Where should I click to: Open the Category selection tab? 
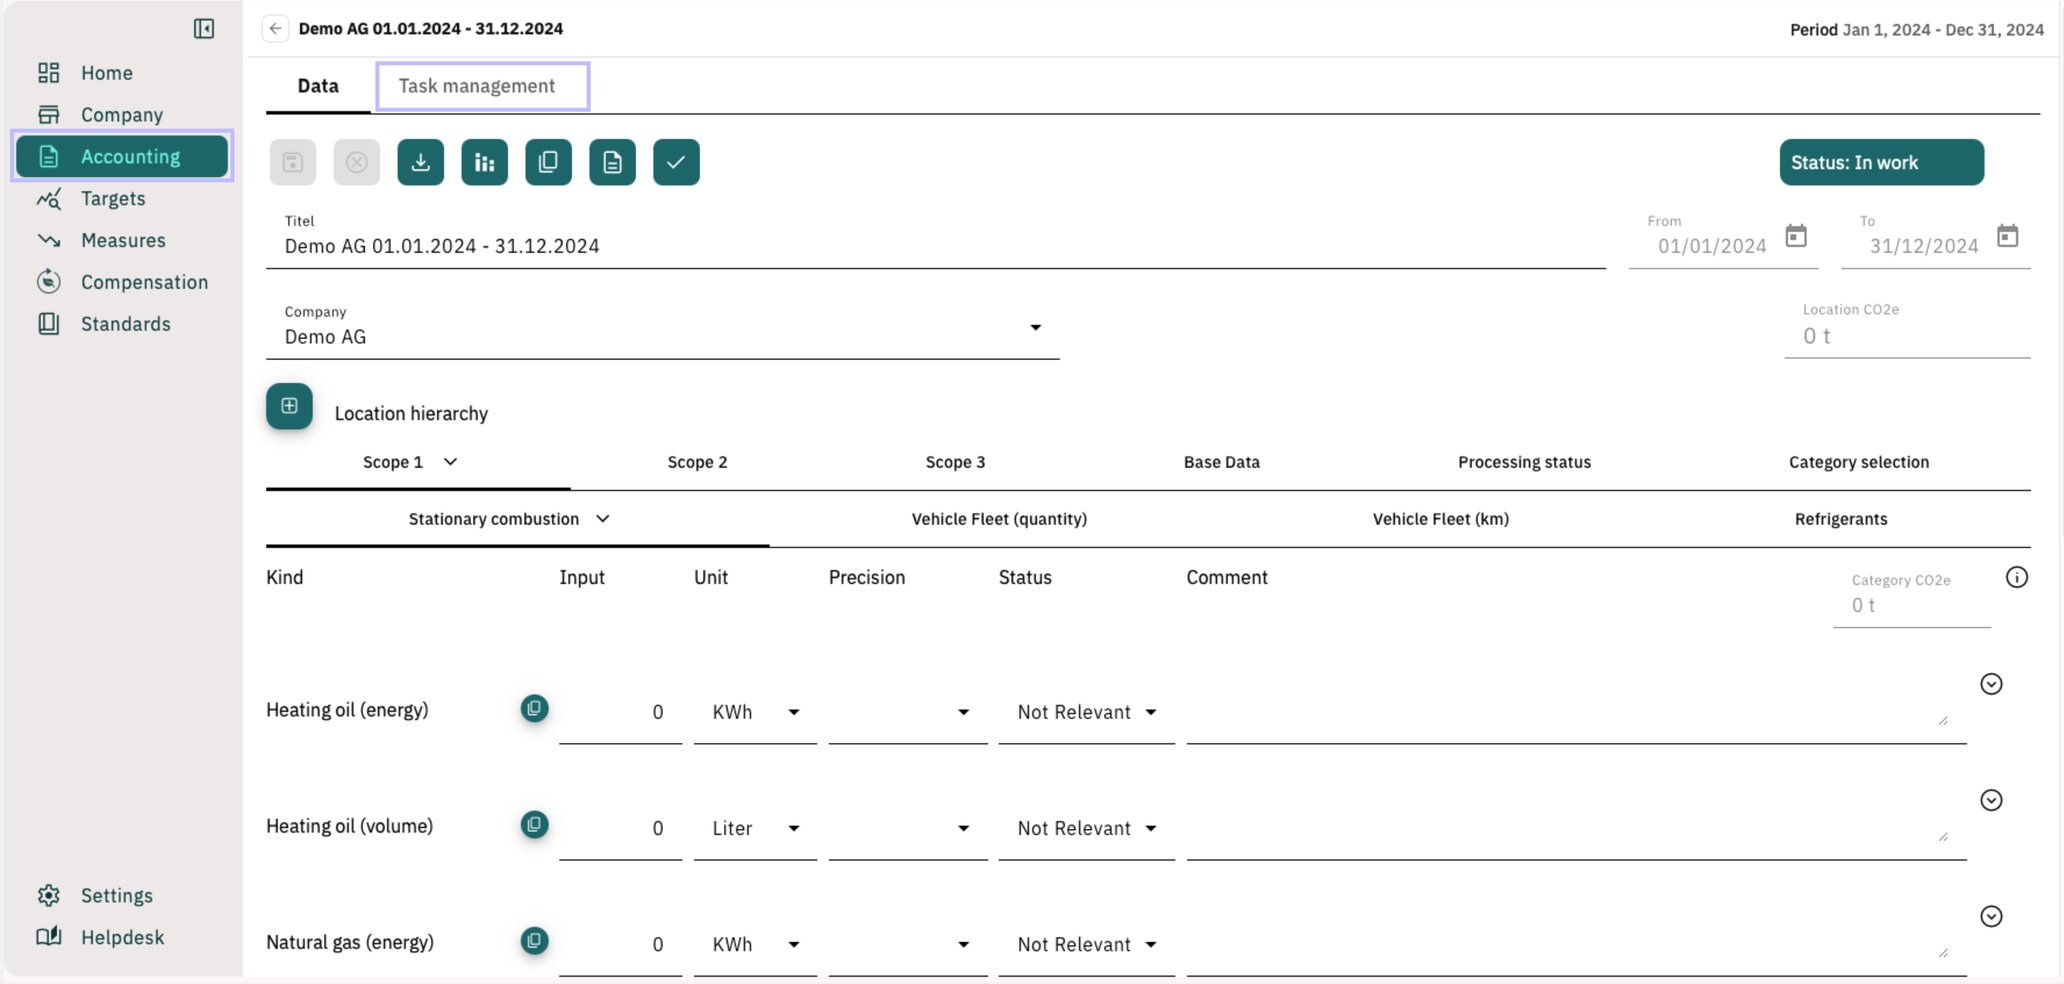click(1859, 462)
